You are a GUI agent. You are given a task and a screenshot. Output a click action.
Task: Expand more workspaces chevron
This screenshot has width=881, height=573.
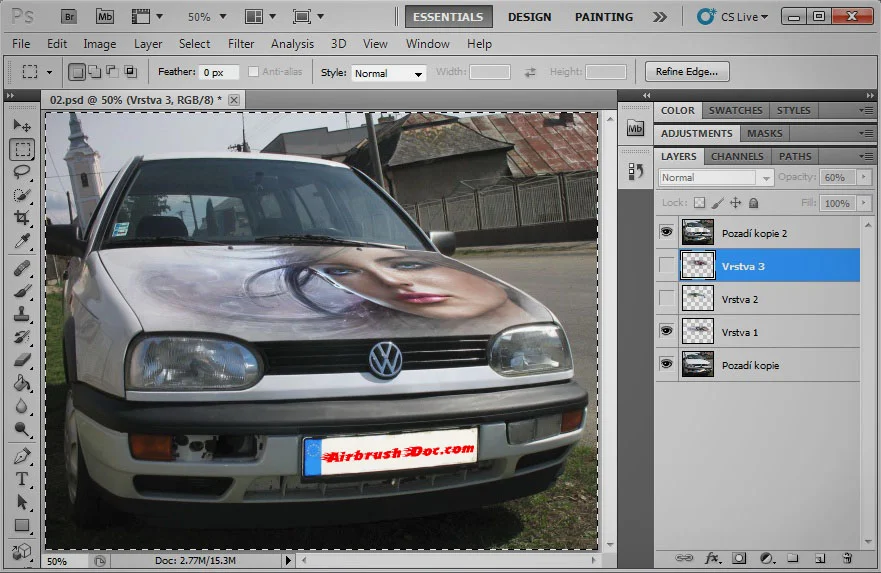tap(660, 17)
